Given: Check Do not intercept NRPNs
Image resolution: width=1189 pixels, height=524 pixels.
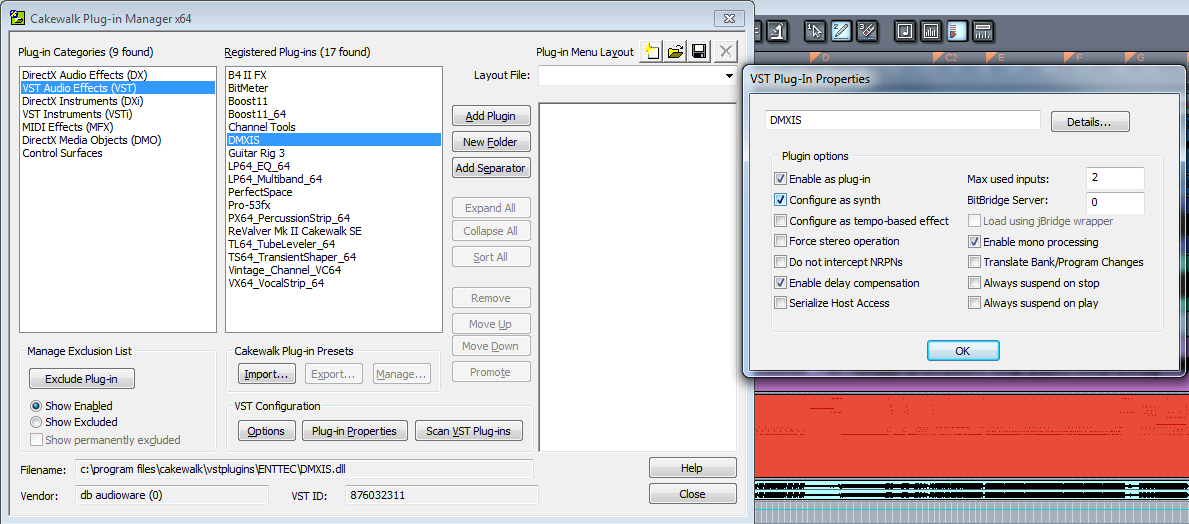Looking at the screenshot, I should 780,262.
